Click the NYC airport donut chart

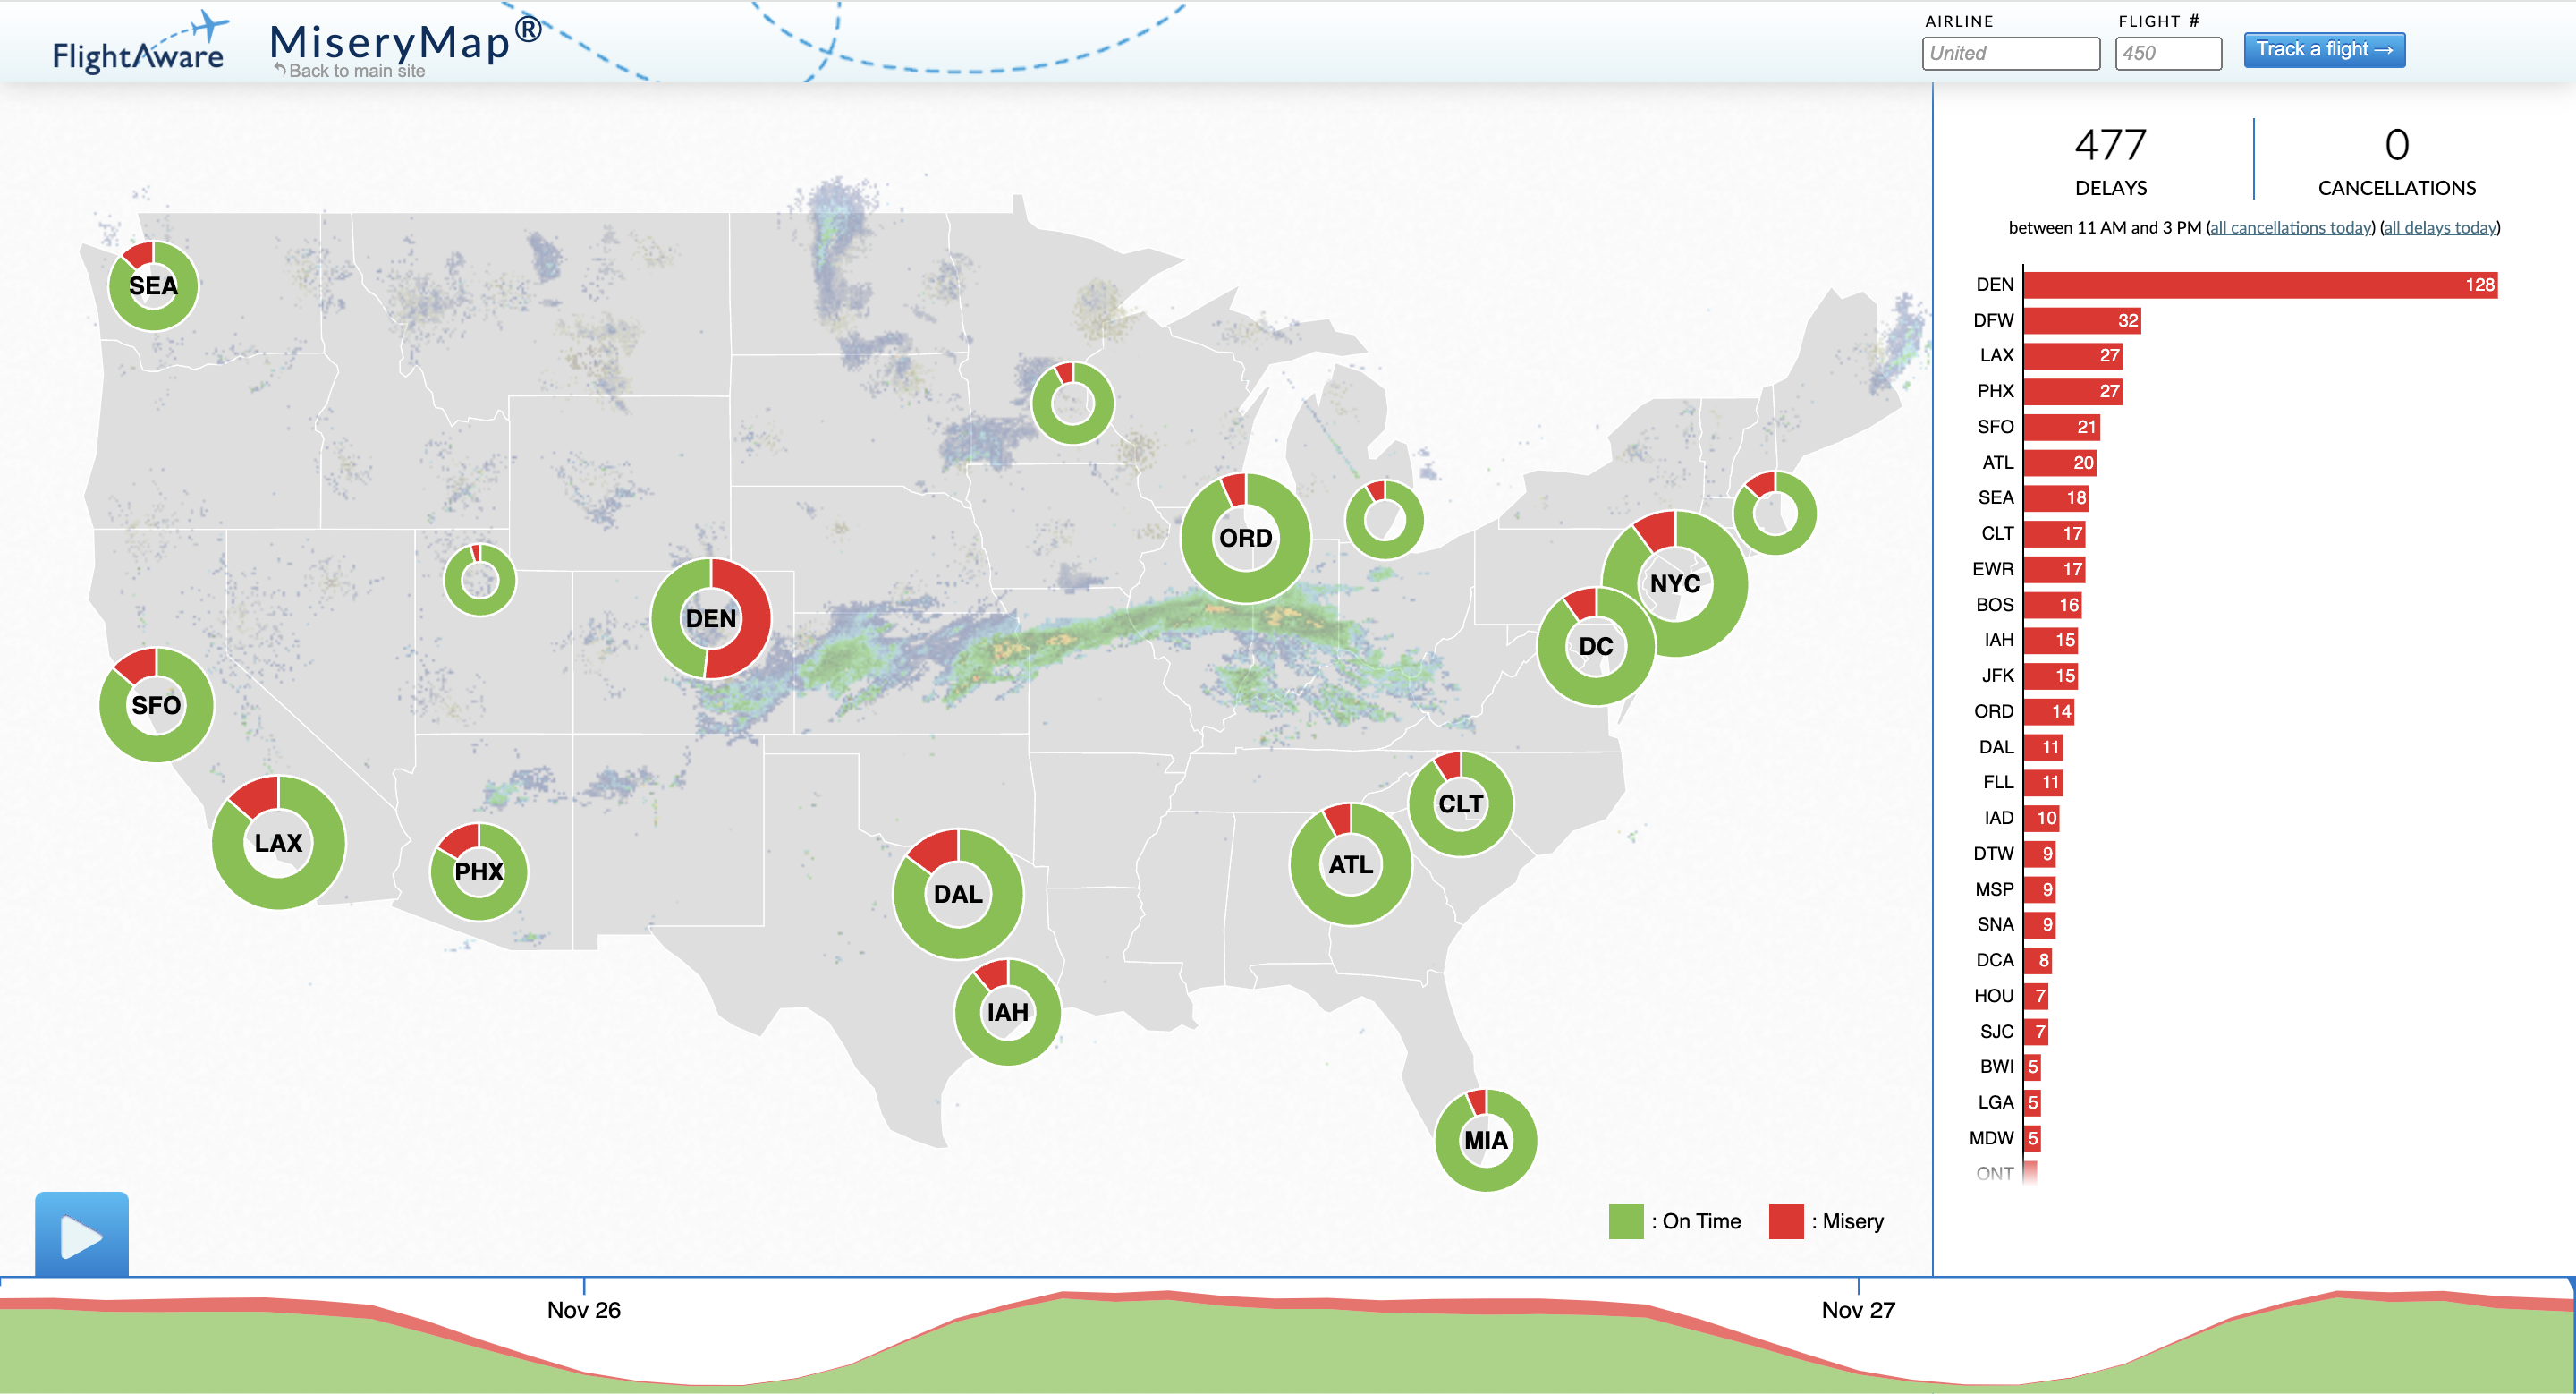pyautogui.click(x=1675, y=583)
